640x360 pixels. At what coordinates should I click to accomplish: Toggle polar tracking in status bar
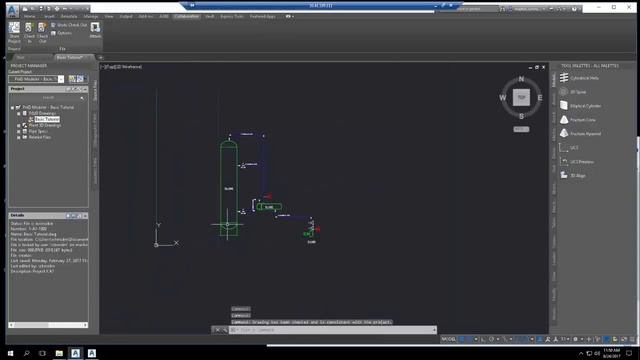pyautogui.click(x=491, y=339)
